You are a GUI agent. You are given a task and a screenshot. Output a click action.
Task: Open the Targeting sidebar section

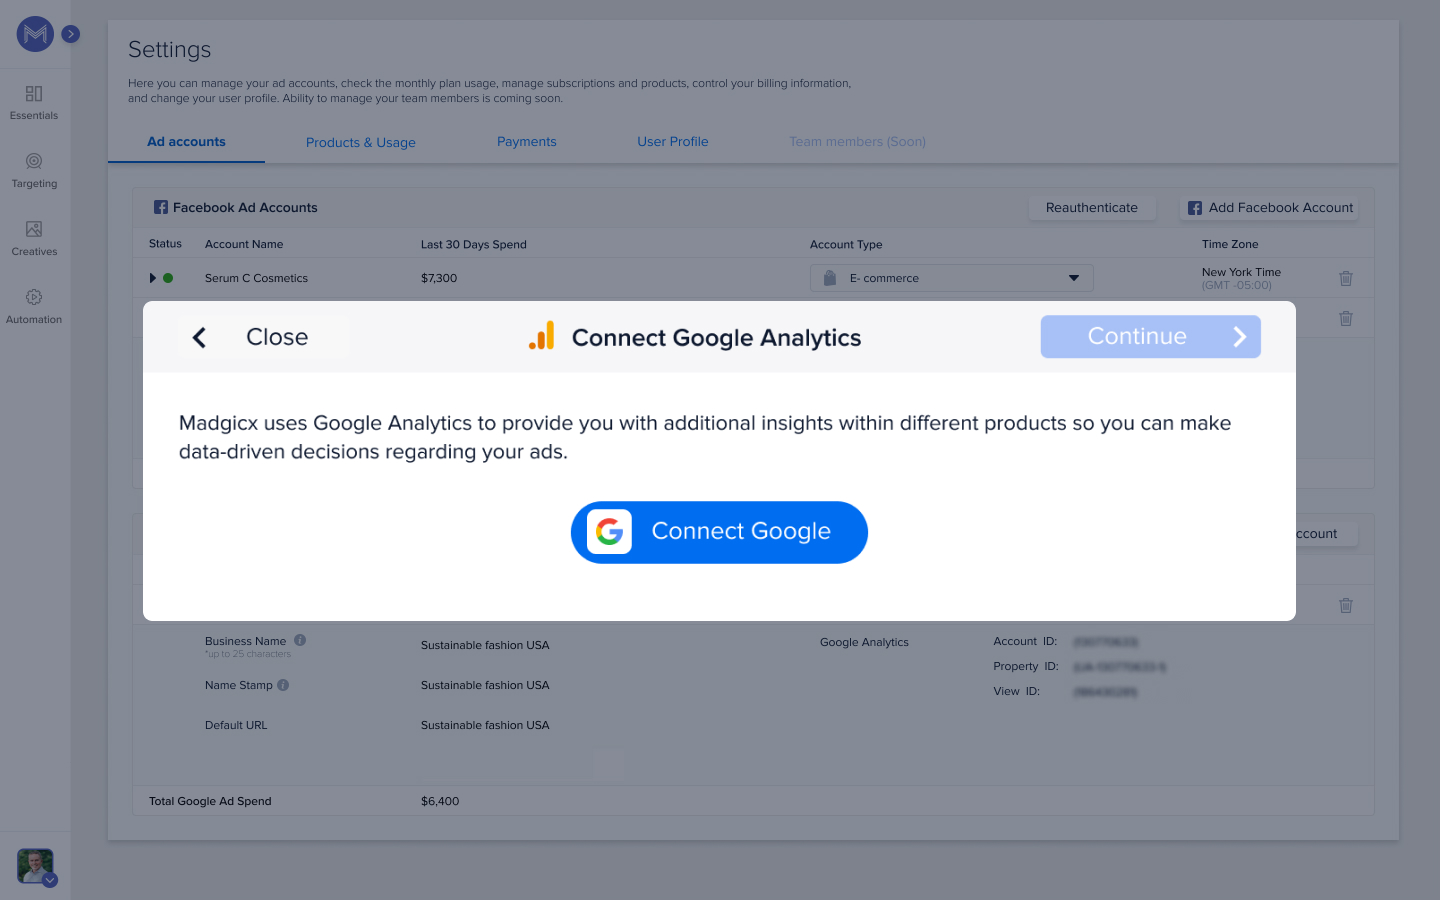[34, 170]
